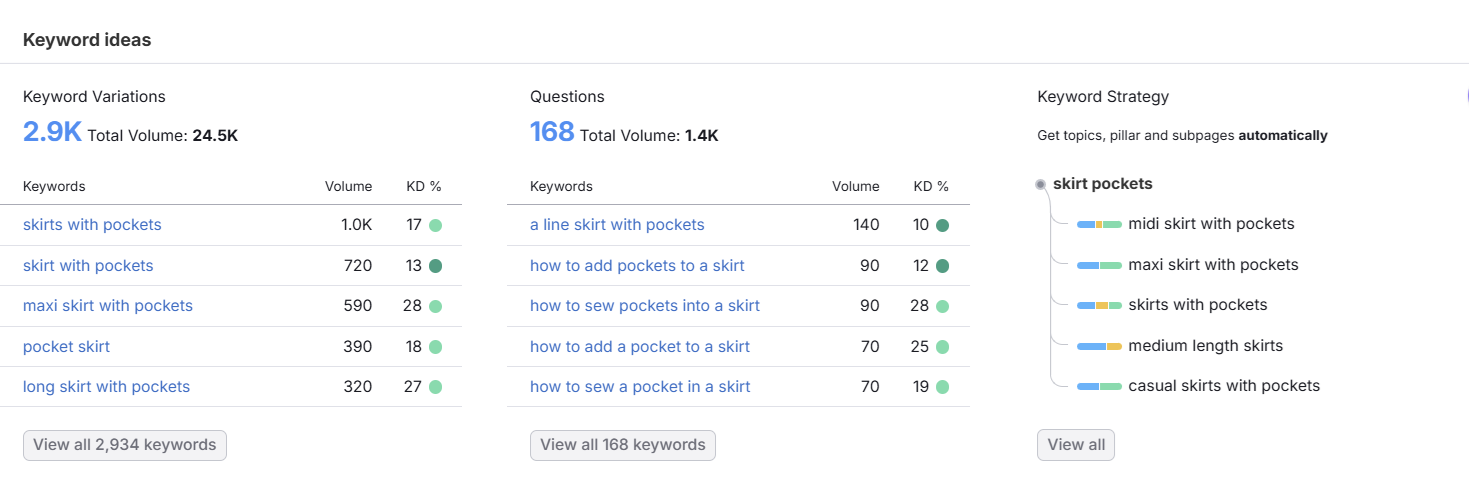The height and width of the screenshot is (487, 1469).
Task: Click intent bar beside 'casual skirts with pockets'
Action: pos(1099,386)
